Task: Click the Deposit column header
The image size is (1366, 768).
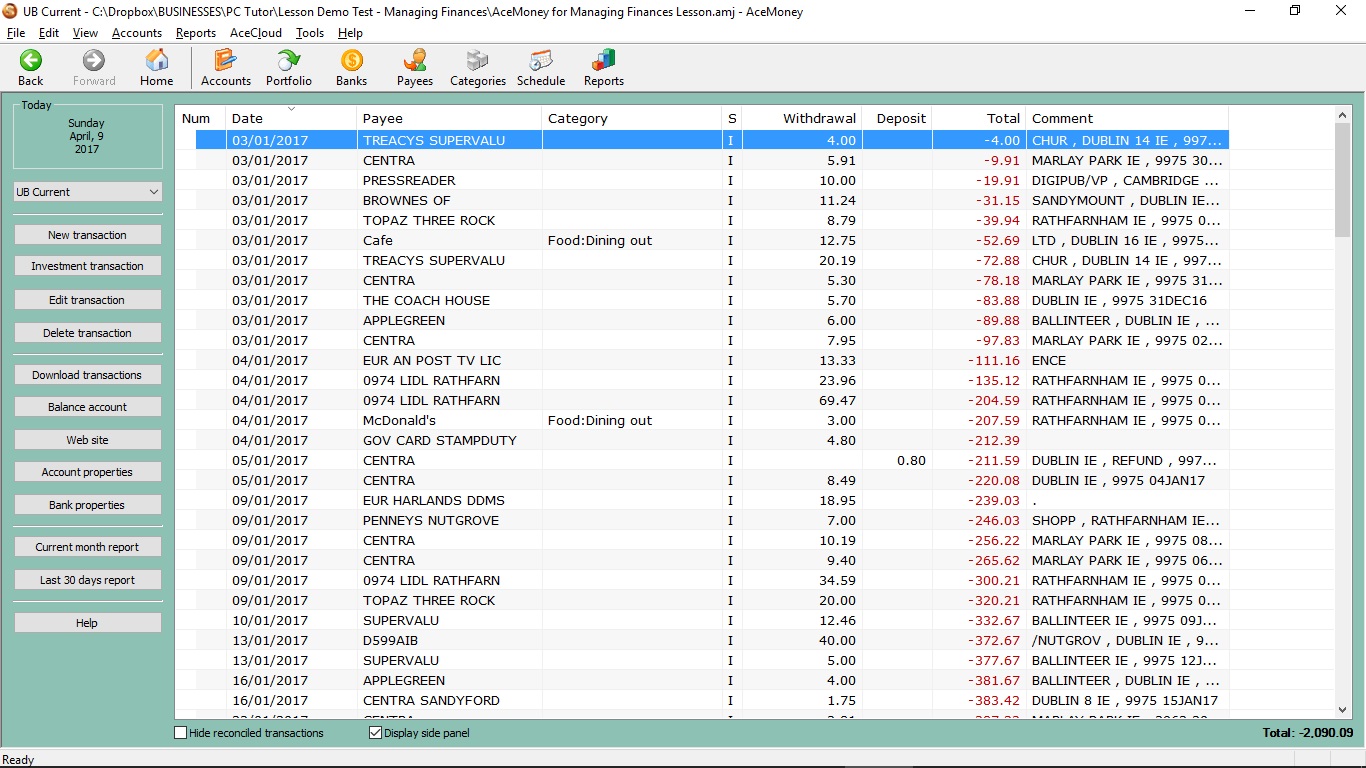Action: tap(897, 118)
